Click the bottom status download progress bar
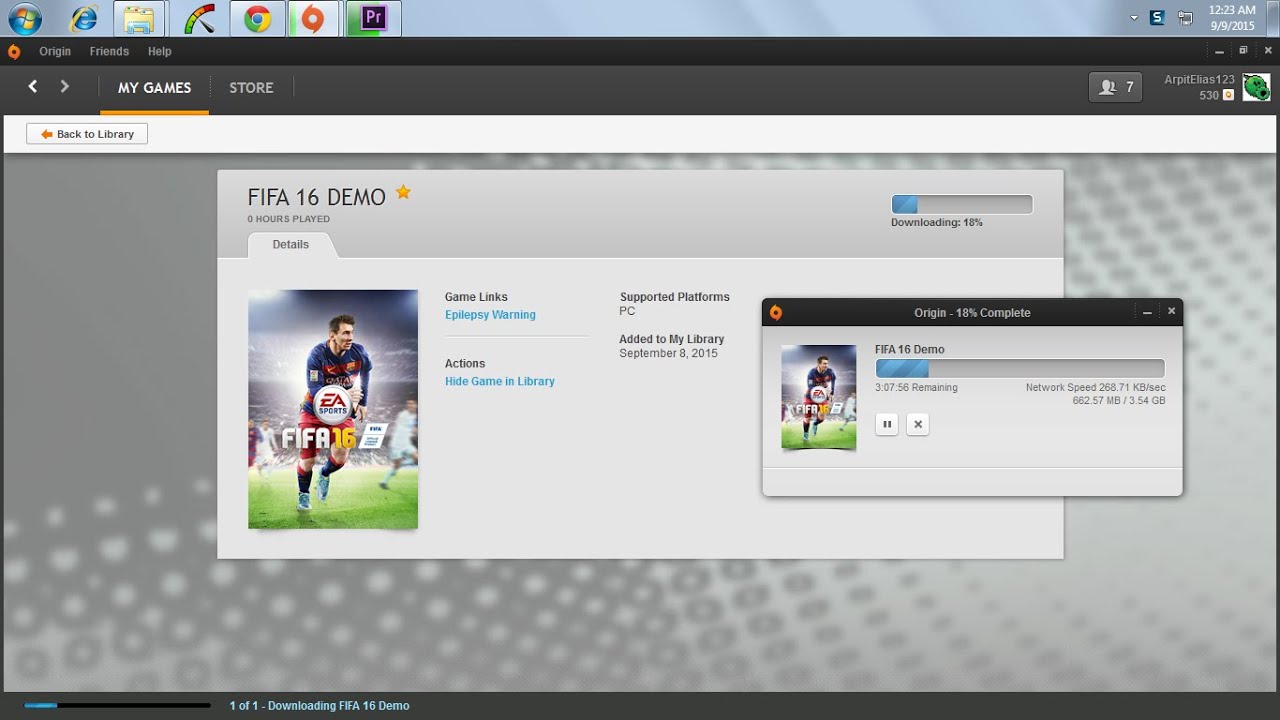The width and height of the screenshot is (1280, 720). click(x=117, y=705)
